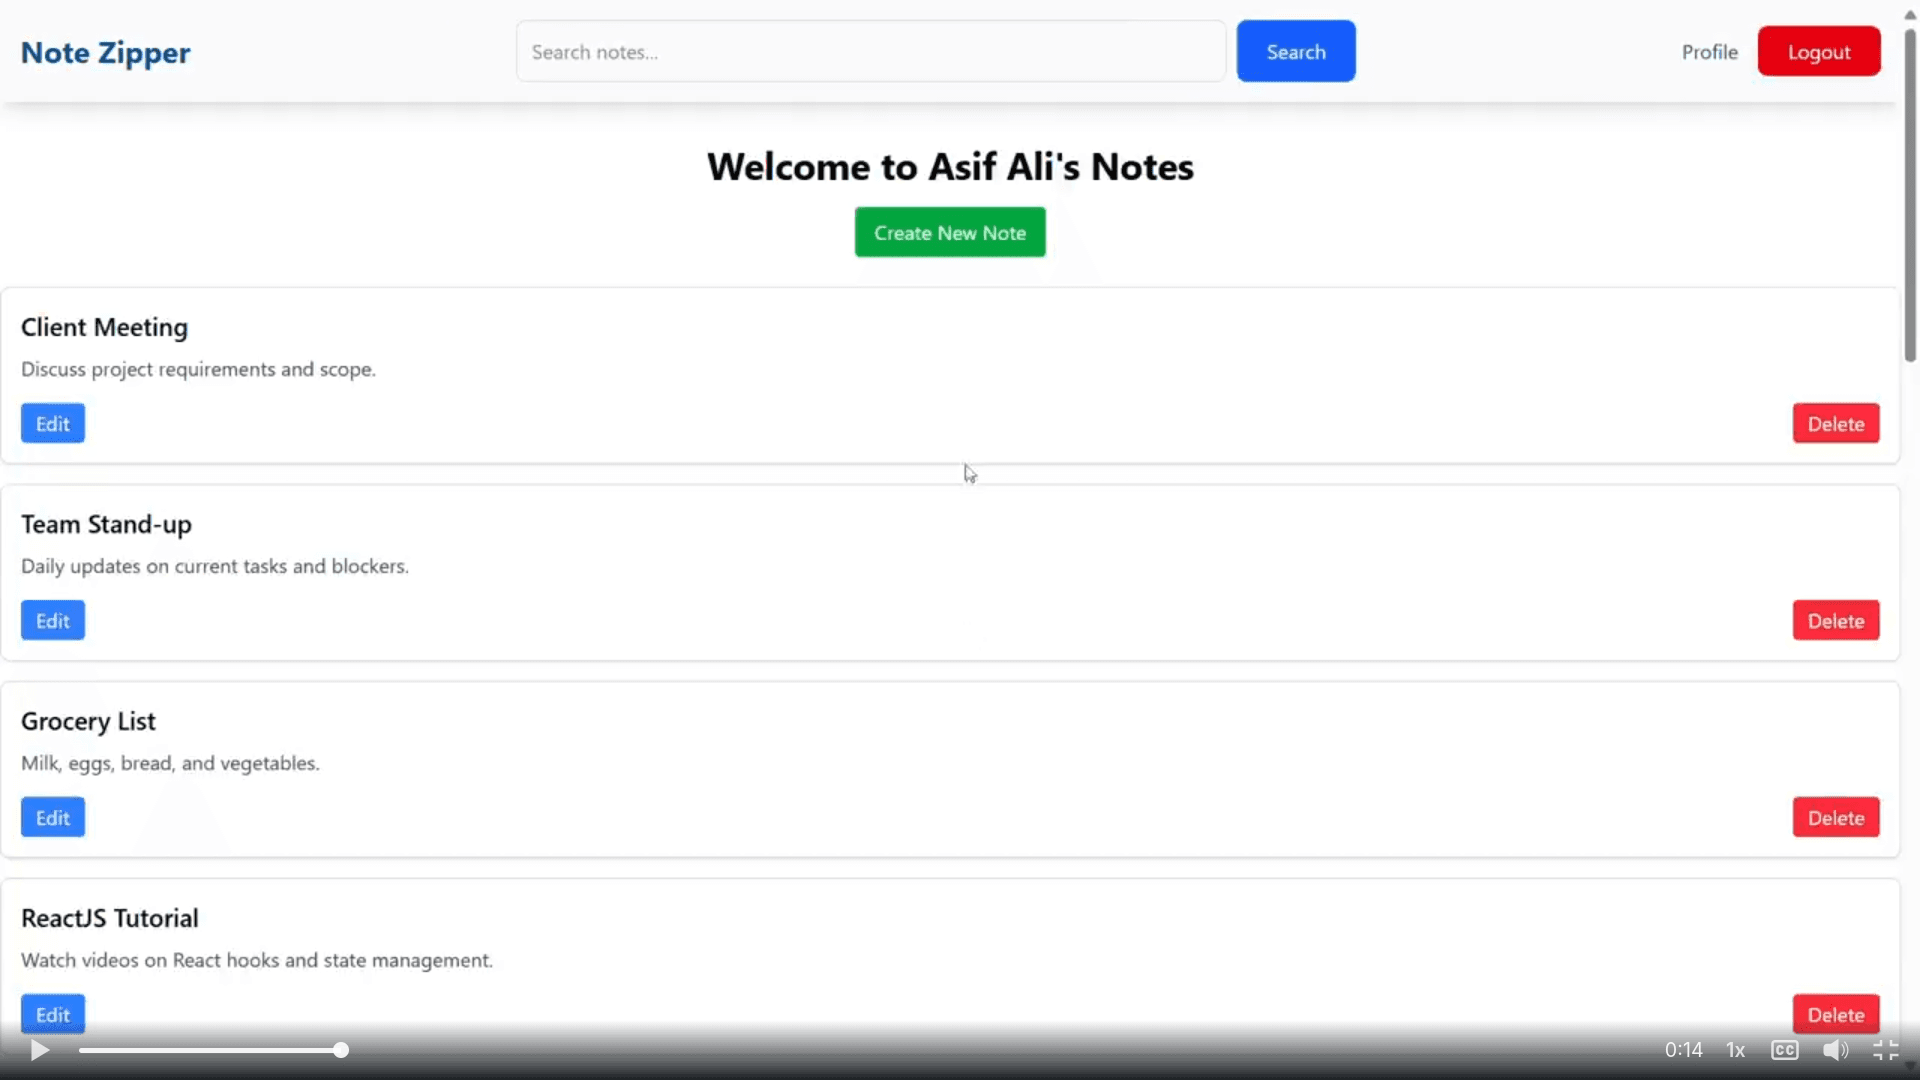The width and height of the screenshot is (1920, 1080).
Task: Edit the Grocery List note
Action: click(53, 817)
